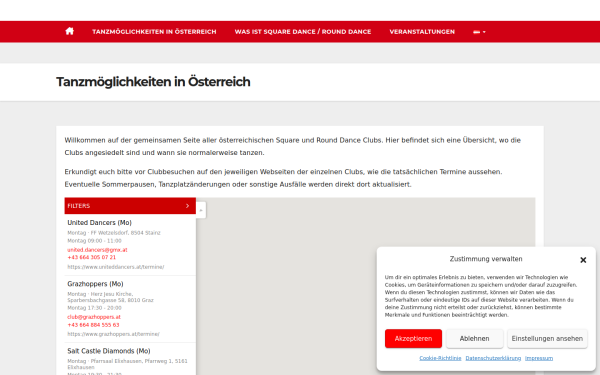Open the Veranstaltungen menu item

(422, 32)
